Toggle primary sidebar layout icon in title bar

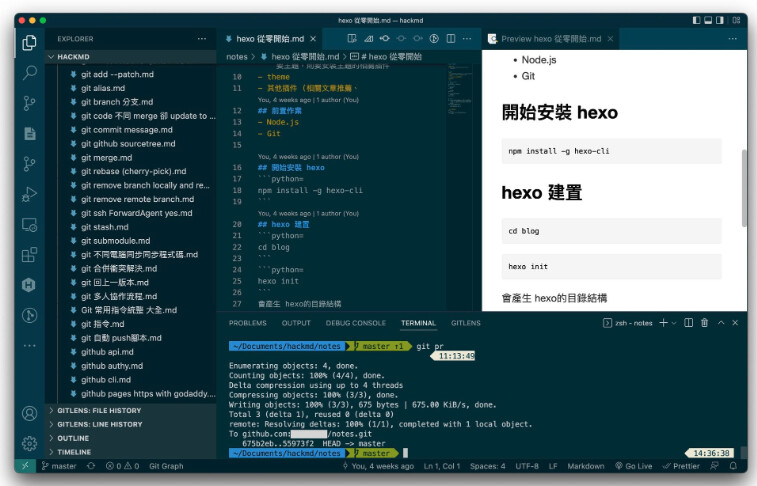point(697,20)
